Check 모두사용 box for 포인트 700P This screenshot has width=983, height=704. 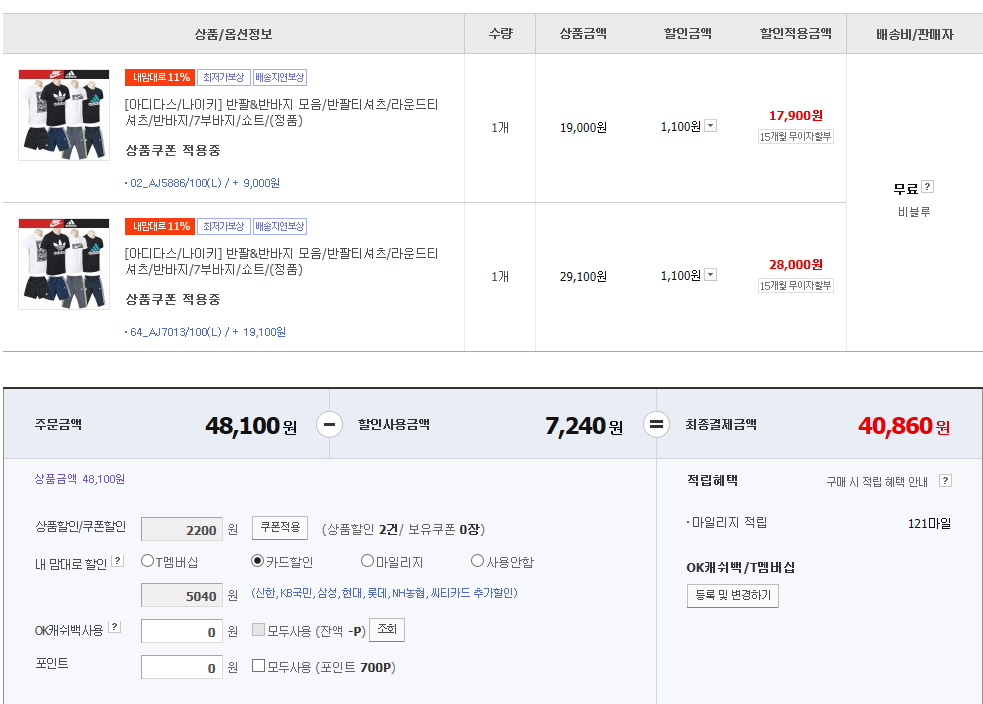coord(258,665)
